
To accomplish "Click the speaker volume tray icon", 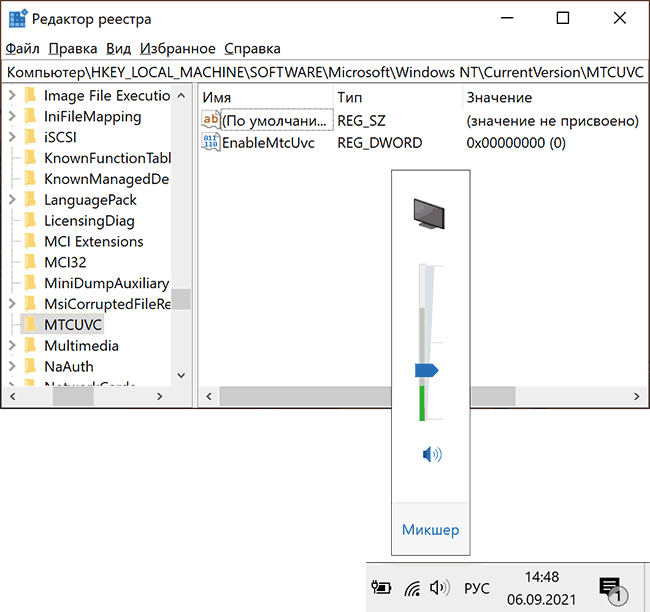I will coord(440,588).
